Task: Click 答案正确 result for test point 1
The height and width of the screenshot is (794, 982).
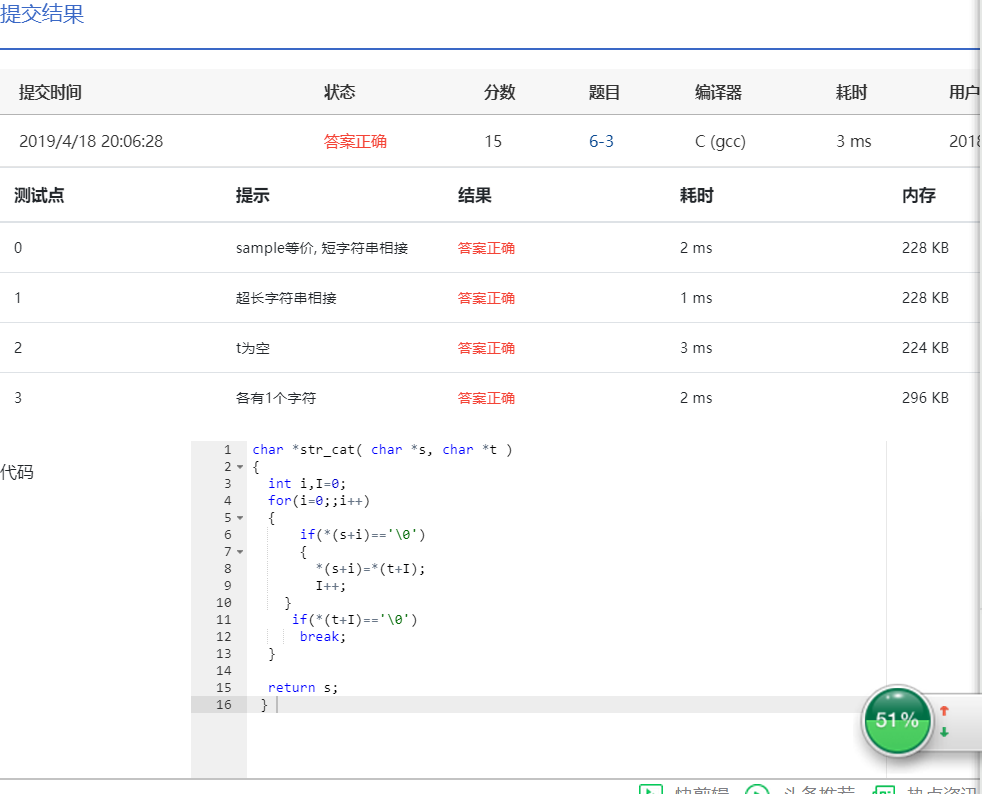Action: (486, 298)
